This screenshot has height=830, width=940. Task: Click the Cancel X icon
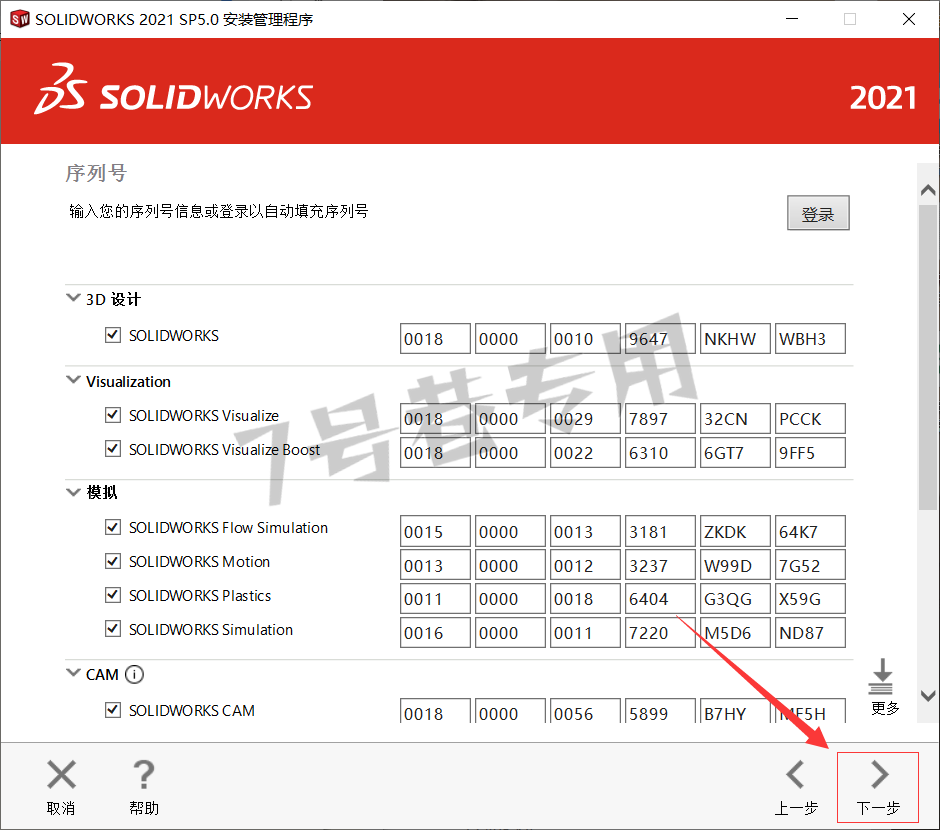(x=61, y=774)
